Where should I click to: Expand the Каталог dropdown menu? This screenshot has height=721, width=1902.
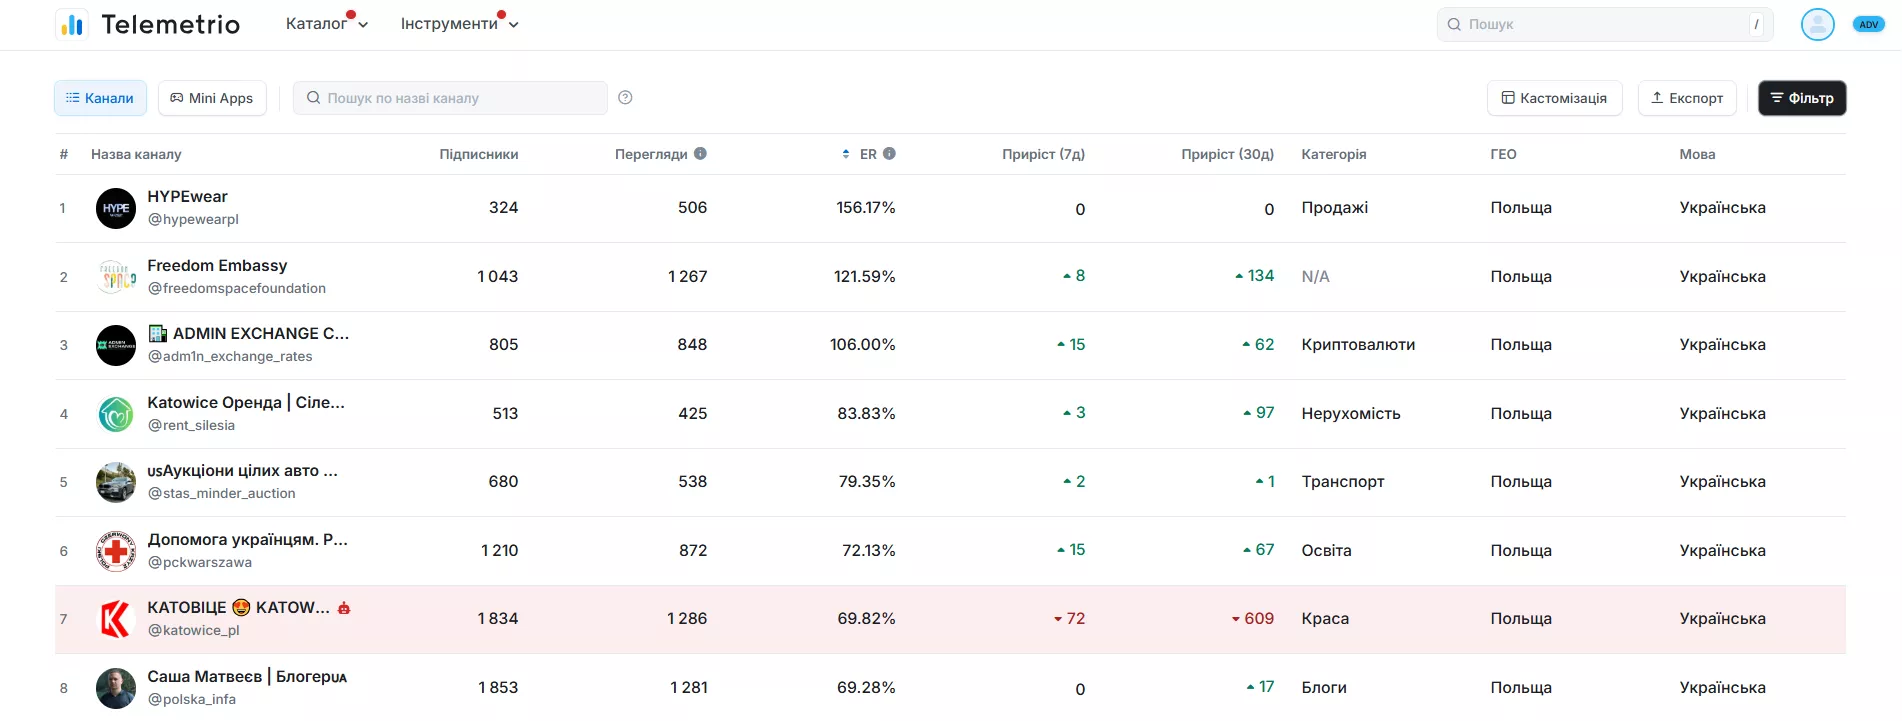click(x=326, y=24)
